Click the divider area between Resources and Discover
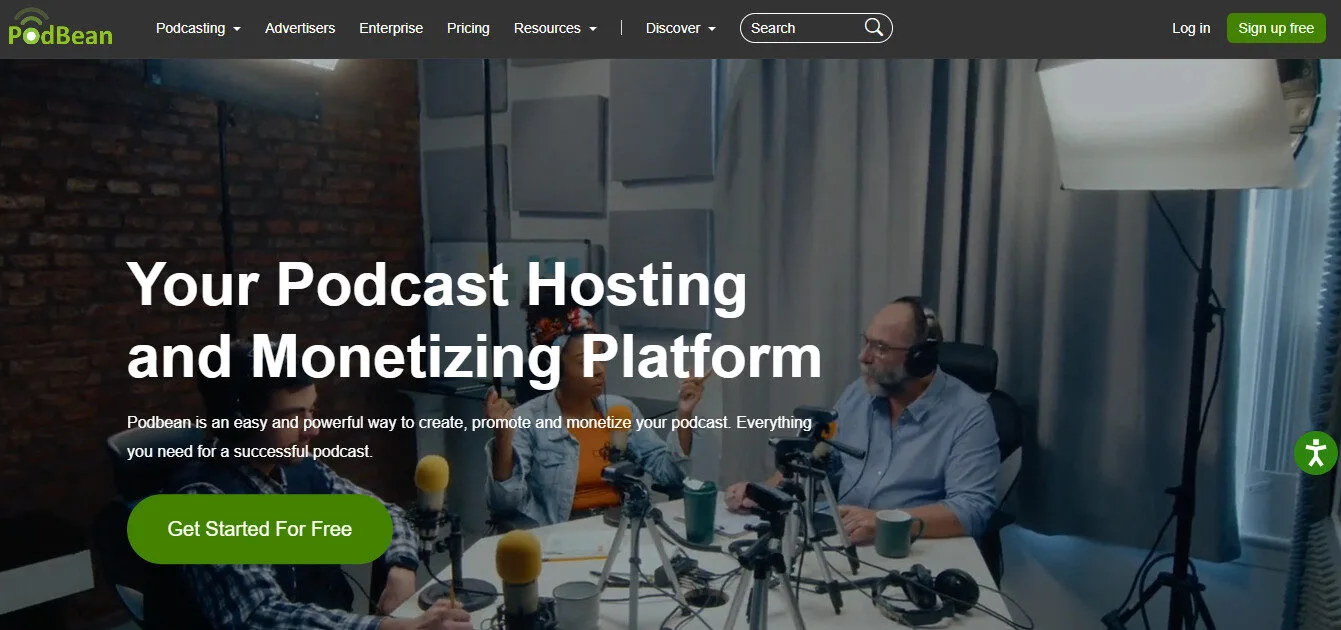Image resolution: width=1341 pixels, height=630 pixels. (622, 28)
